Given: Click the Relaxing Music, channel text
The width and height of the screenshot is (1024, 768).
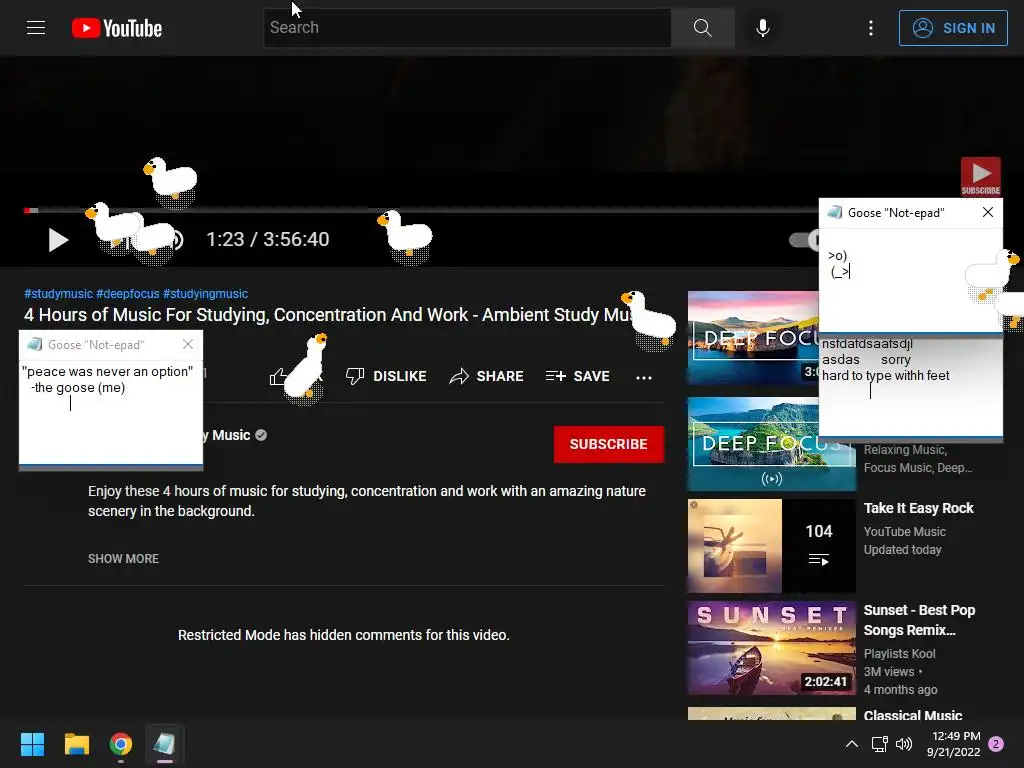Looking at the screenshot, I should coord(905,450).
